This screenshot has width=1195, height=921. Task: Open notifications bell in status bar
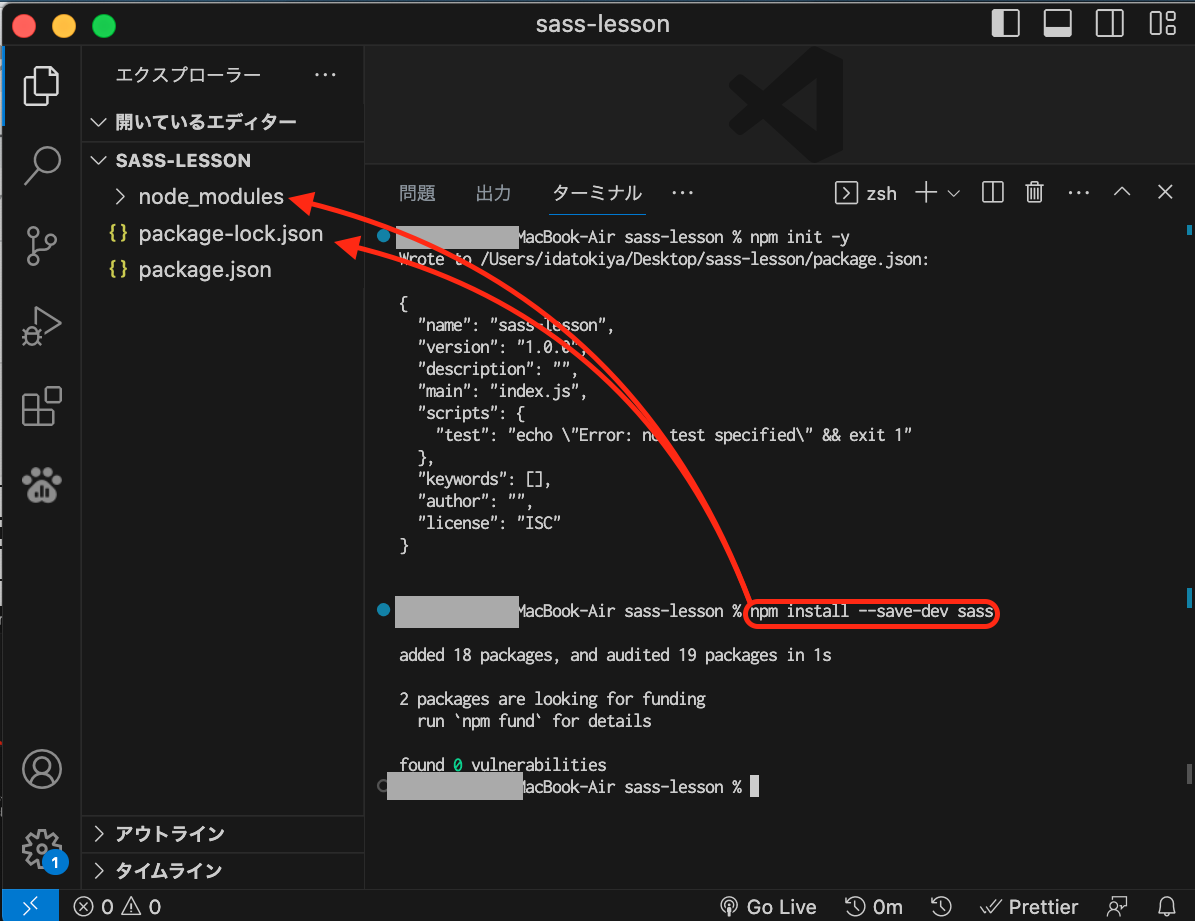pos(1167,907)
